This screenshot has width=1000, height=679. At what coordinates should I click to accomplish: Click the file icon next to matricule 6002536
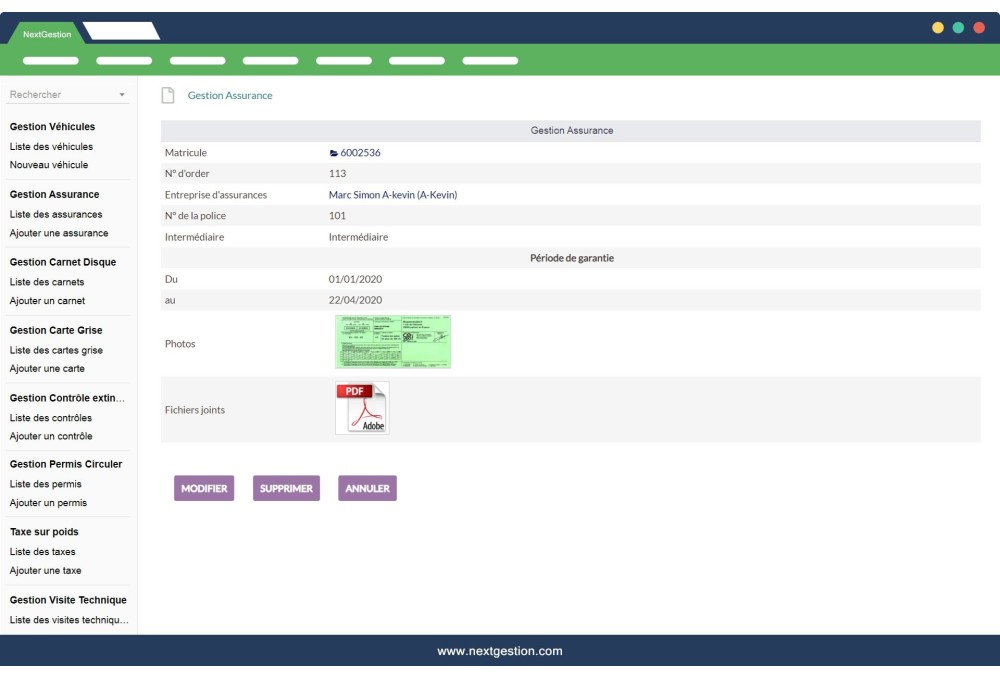click(x=333, y=153)
